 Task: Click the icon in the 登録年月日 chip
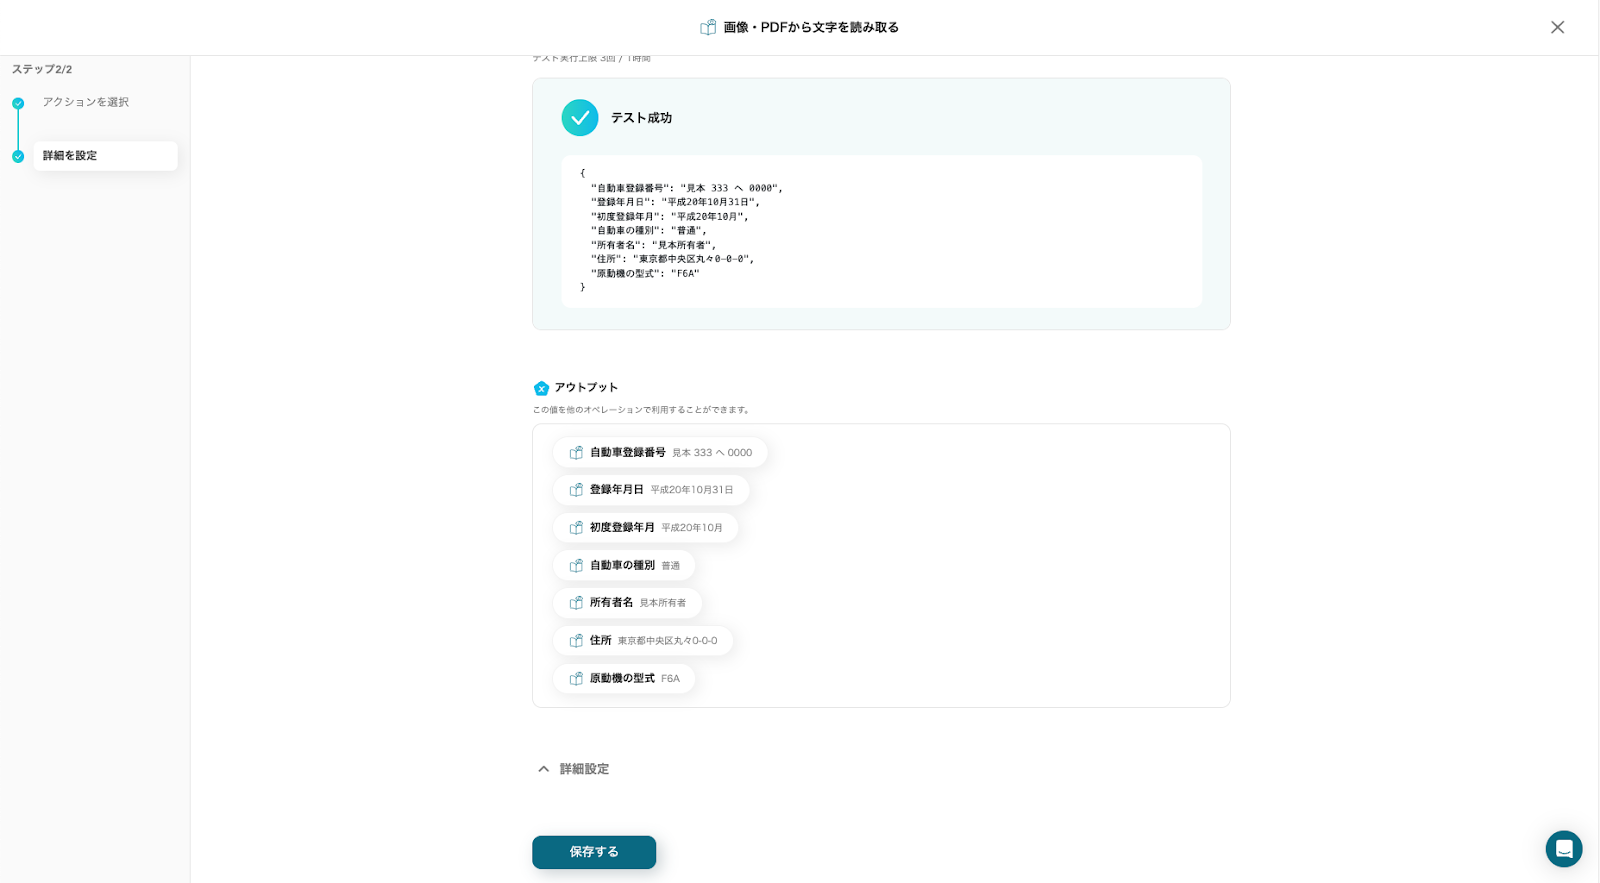coord(576,490)
